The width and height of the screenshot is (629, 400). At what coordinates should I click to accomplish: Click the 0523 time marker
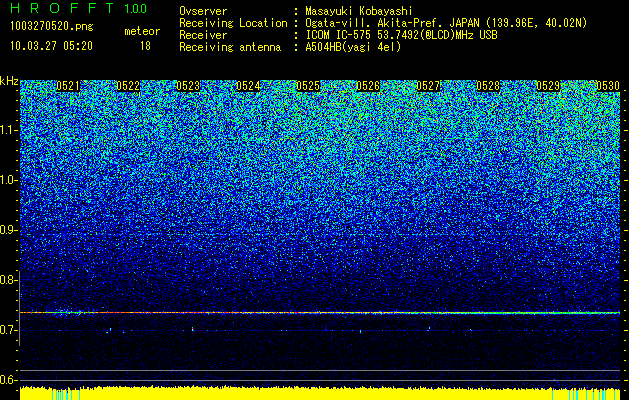(188, 86)
